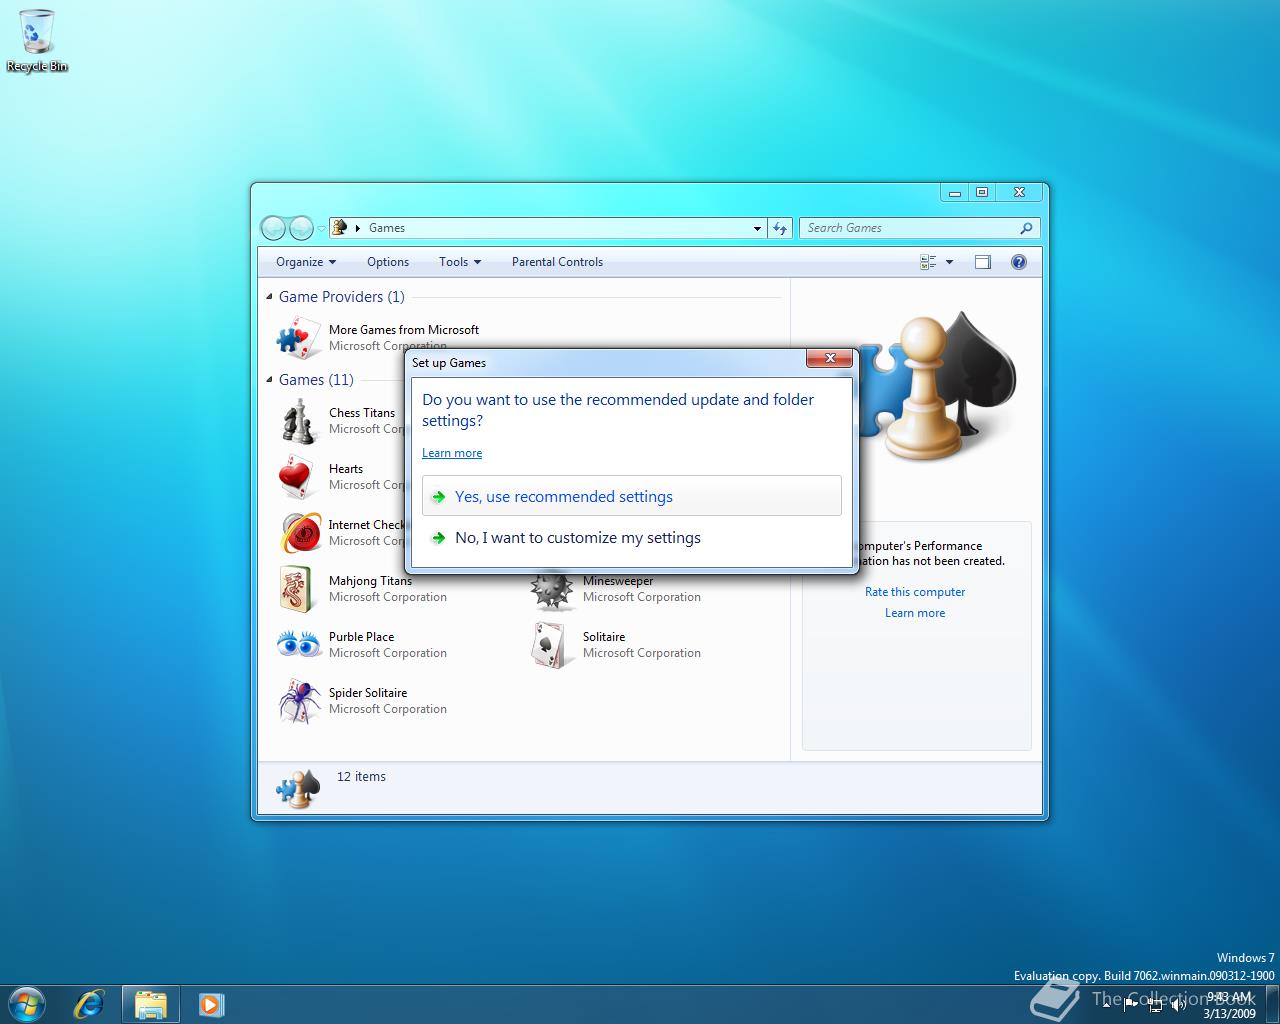Collapse the Game Providers group
The width and height of the screenshot is (1280, 1024).
(269, 297)
